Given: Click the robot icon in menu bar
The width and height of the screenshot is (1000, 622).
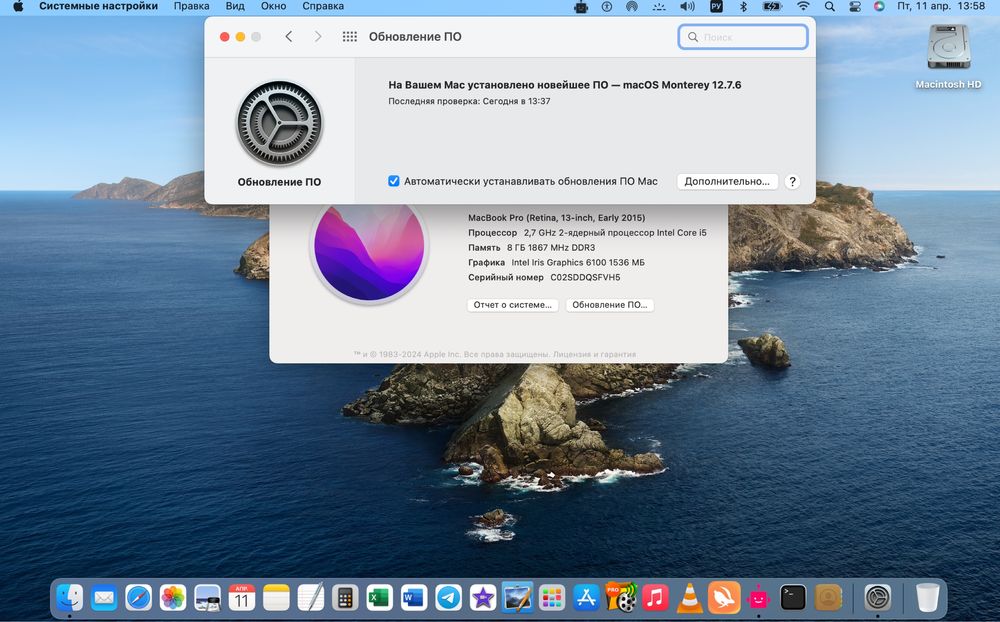Looking at the screenshot, I should [581, 6].
